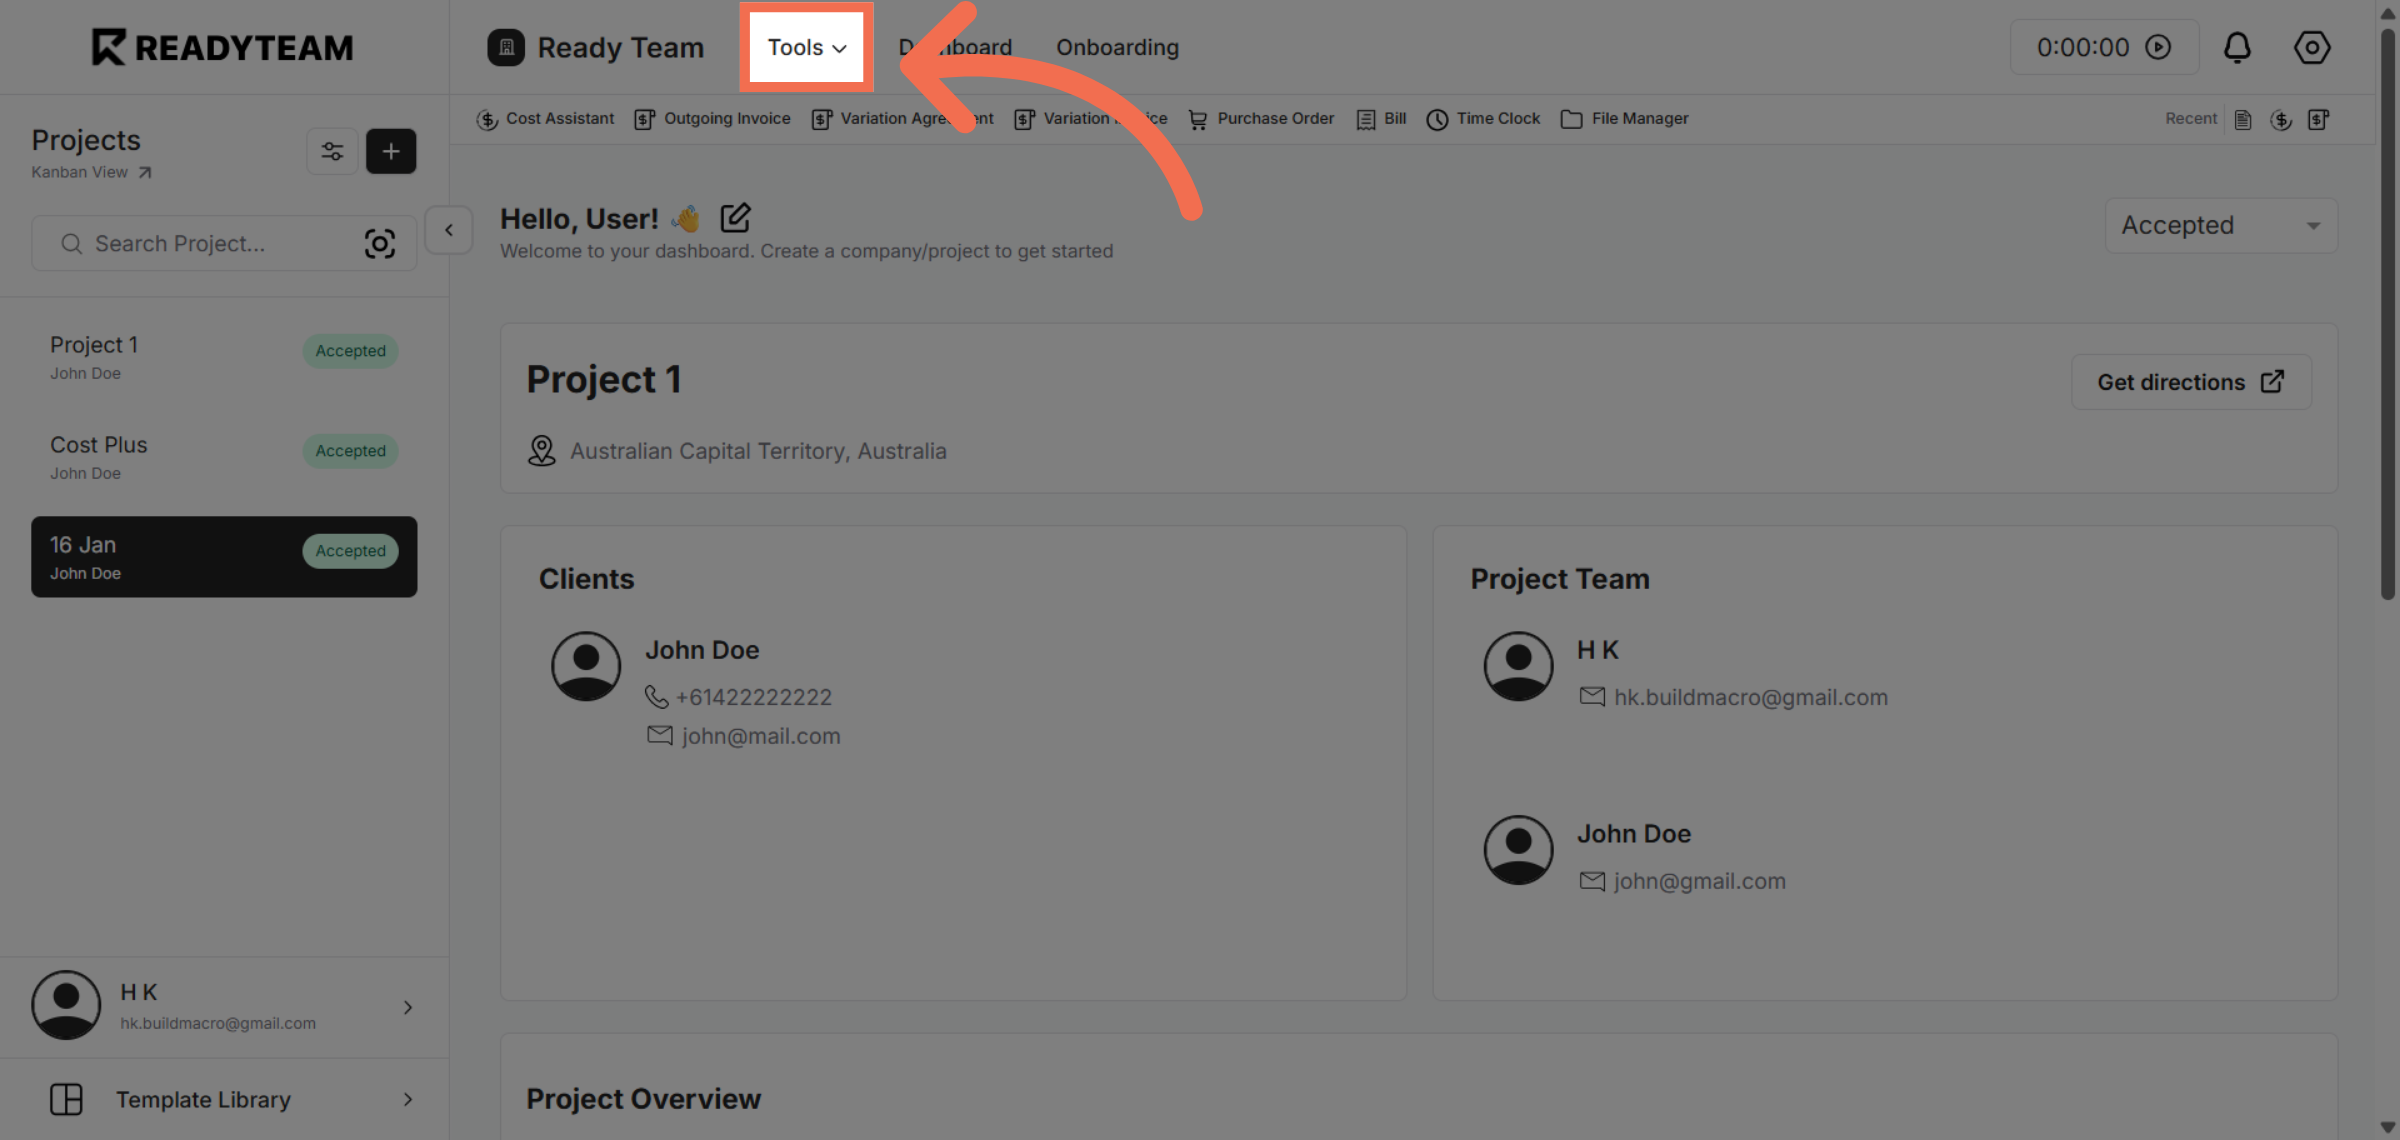The width and height of the screenshot is (2400, 1140).
Task: Open the settings gear icon
Action: point(2312,47)
